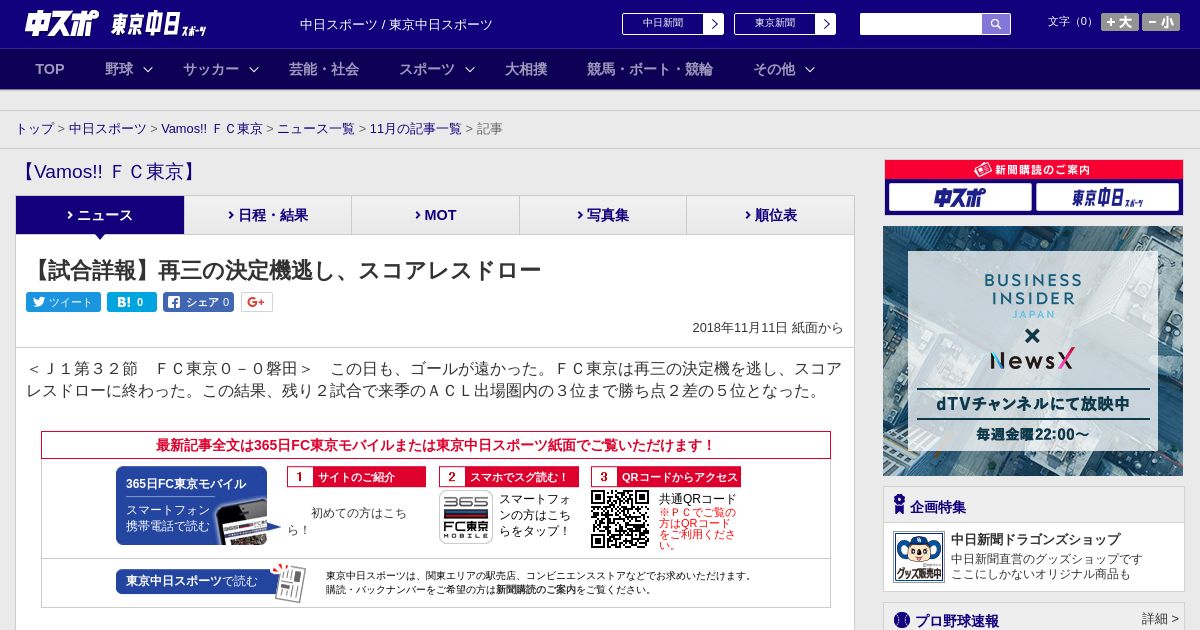Open the TOP menu item
Screen dimensions: 1200x630
[50, 69]
